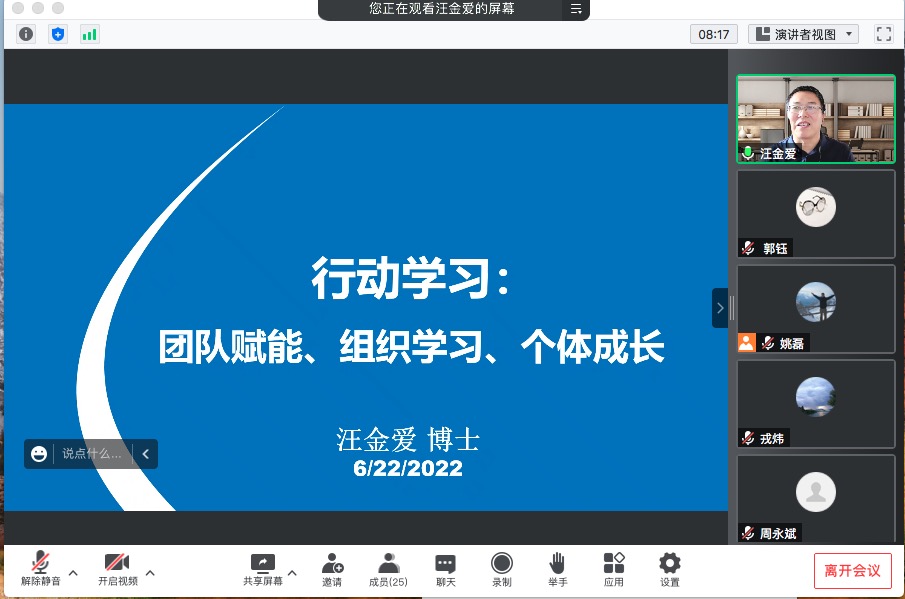The height and width of the screenshot is (599, 905).
Task: Turn on camera with 开启视频
Action: (117, 568)
